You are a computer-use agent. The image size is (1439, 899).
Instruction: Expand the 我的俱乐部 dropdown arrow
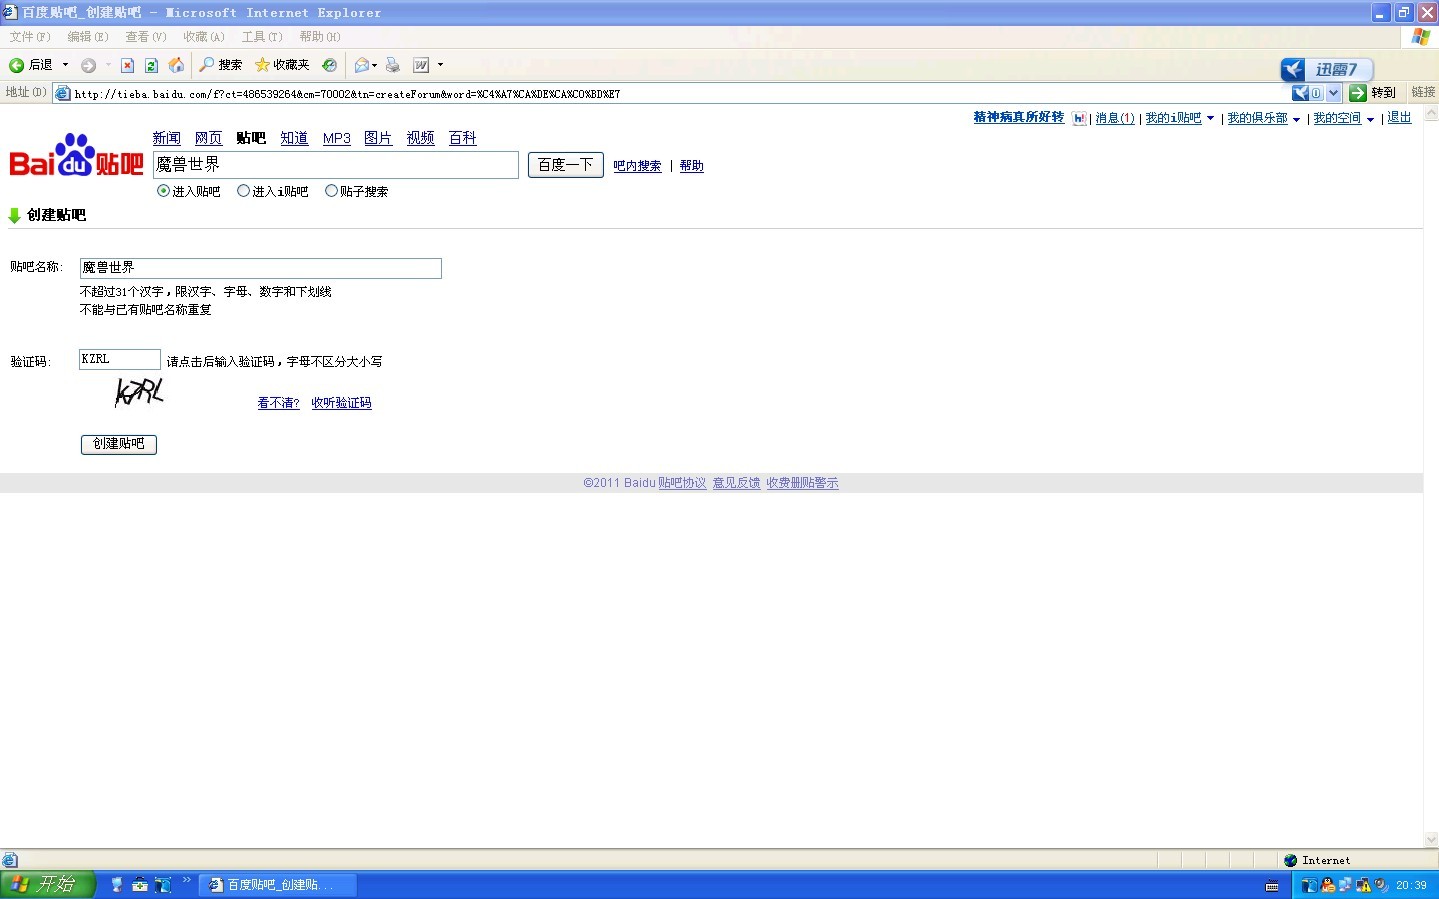tap(1296, 119)
